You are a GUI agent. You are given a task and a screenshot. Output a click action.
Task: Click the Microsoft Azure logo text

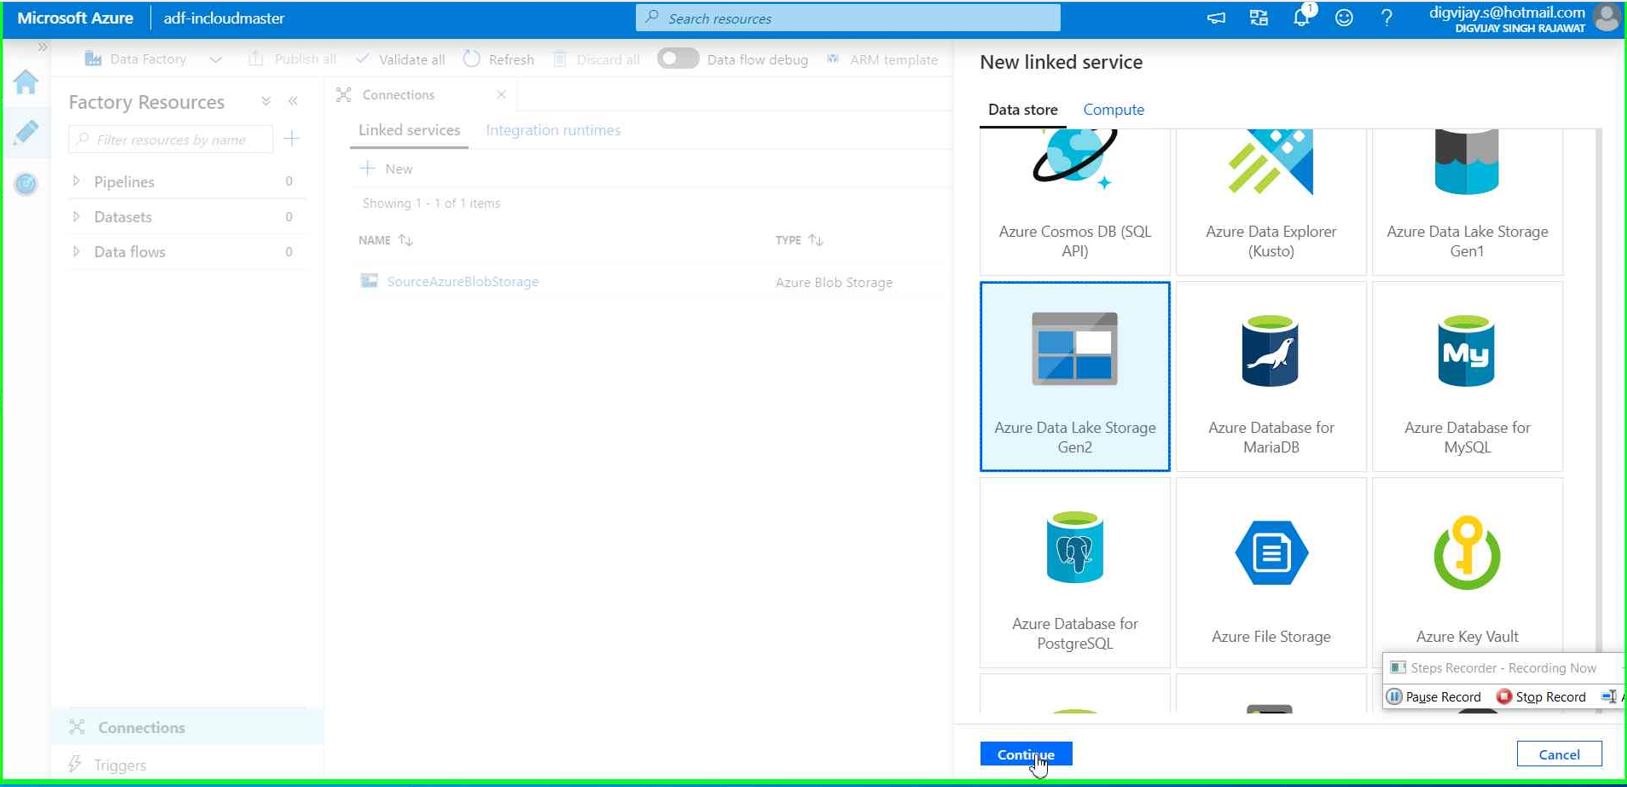(x=75, y=18)
